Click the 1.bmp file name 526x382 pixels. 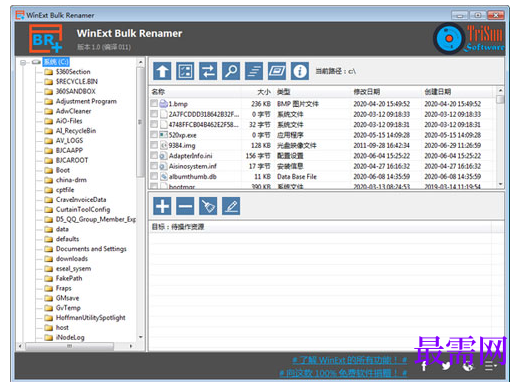click(178, 104)
